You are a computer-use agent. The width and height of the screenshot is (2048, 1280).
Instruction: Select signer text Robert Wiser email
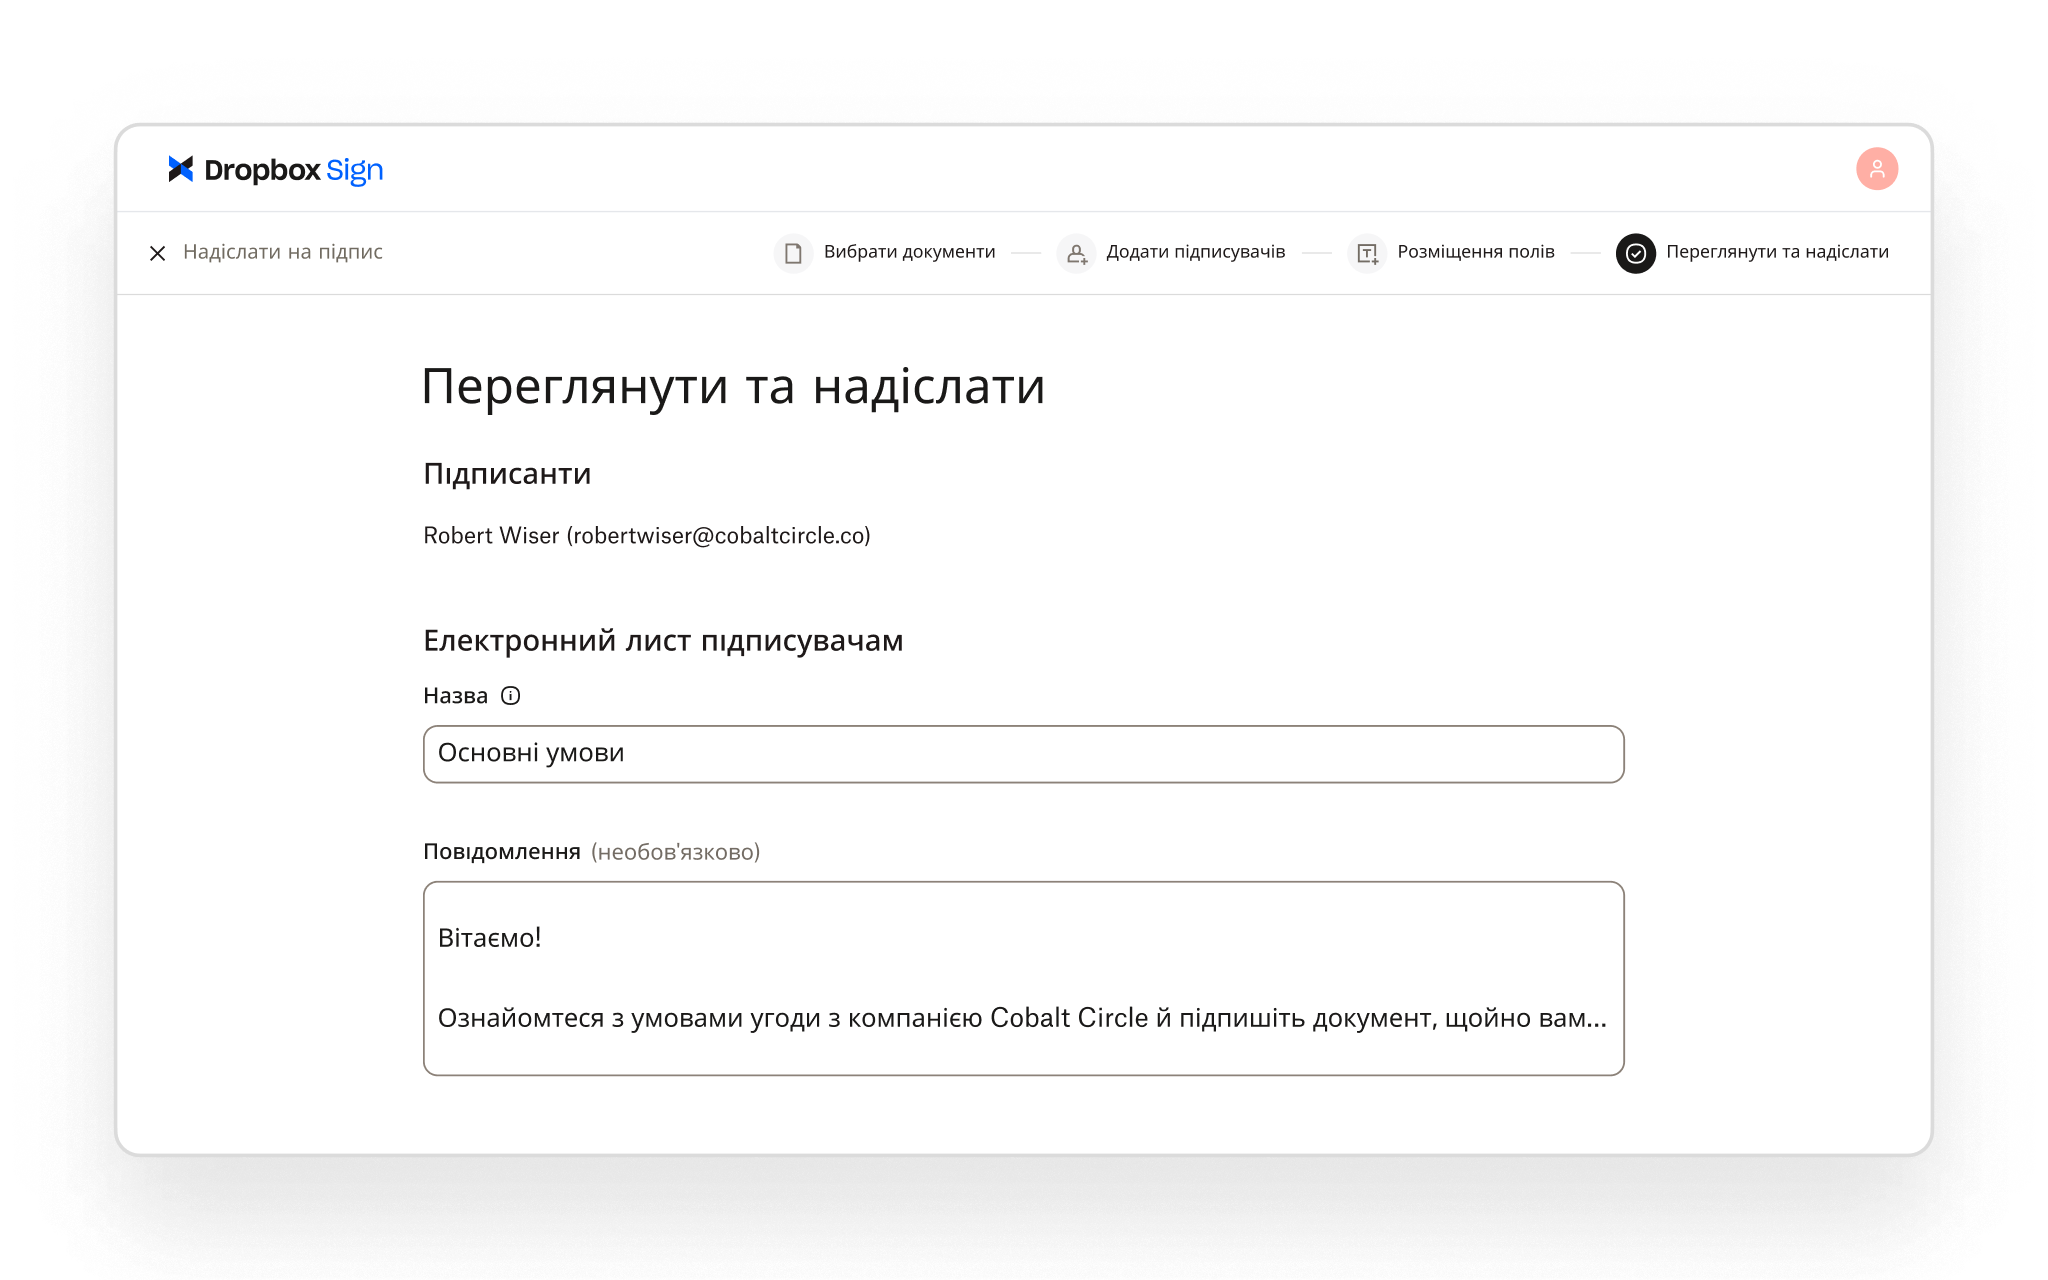pos(647,536)
